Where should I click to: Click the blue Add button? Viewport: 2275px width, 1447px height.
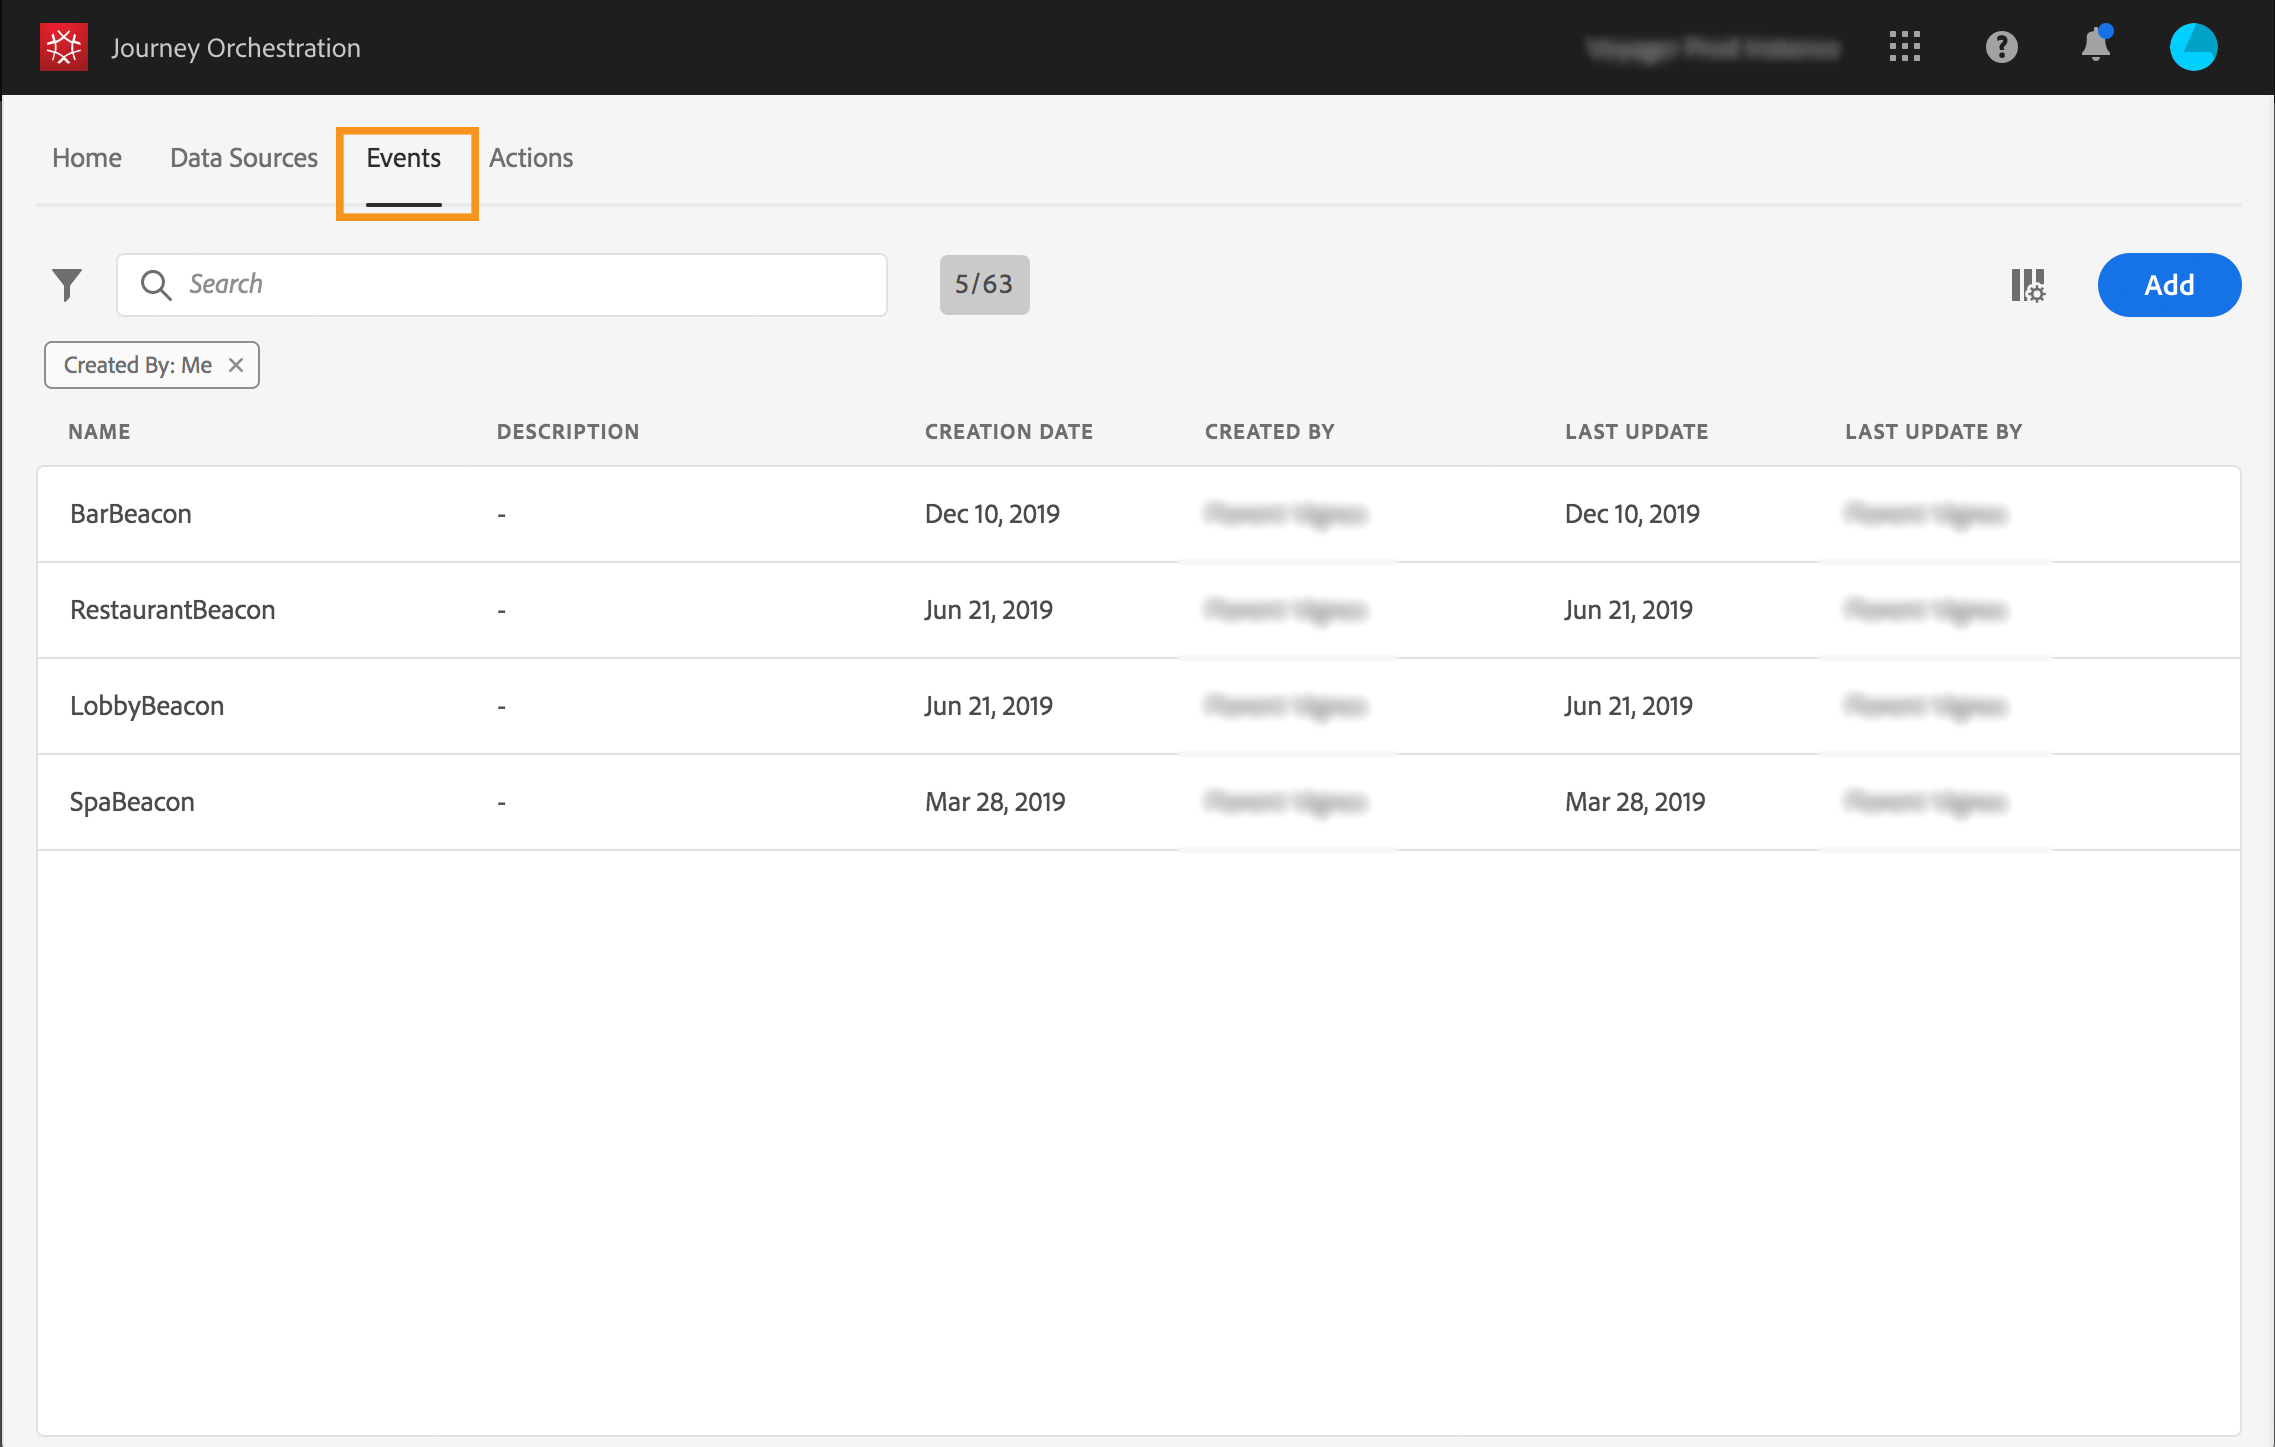coord(2168,285)
